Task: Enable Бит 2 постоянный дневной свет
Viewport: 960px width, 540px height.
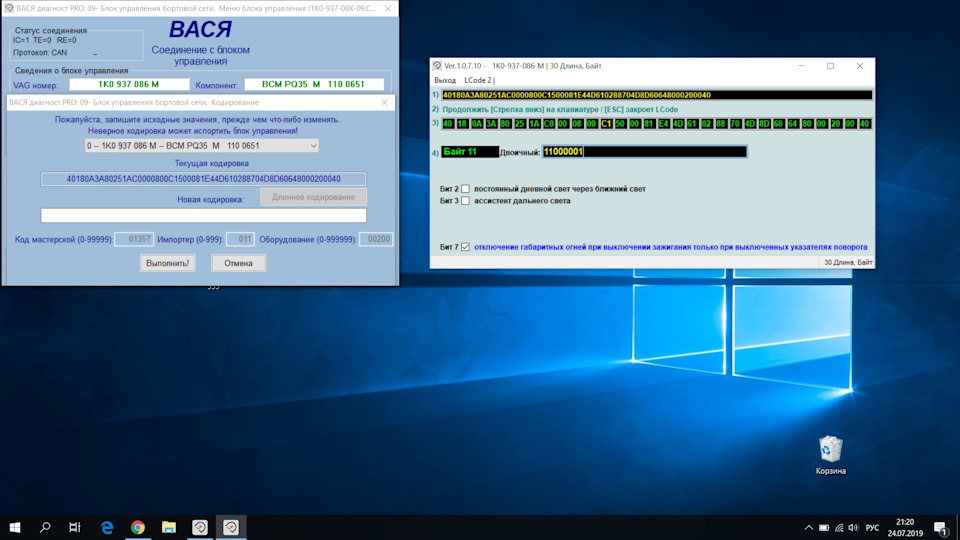Action: coord(465,189)
